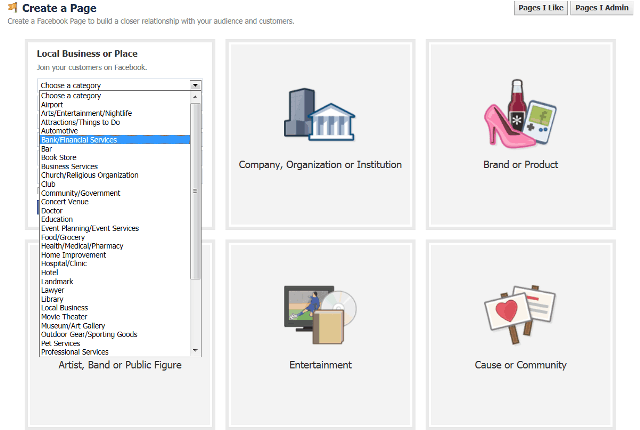The width and height of the screenshot is (640, 430).
Task: Click the category list scrollbar thumb
Action: tap(195, 191)
